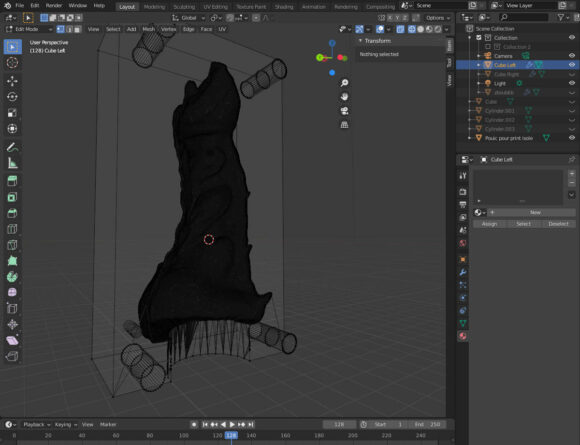The width and height of the screenshot is (580, 445).
Task: Hide Camera using its eye icon
Action: 572,56
